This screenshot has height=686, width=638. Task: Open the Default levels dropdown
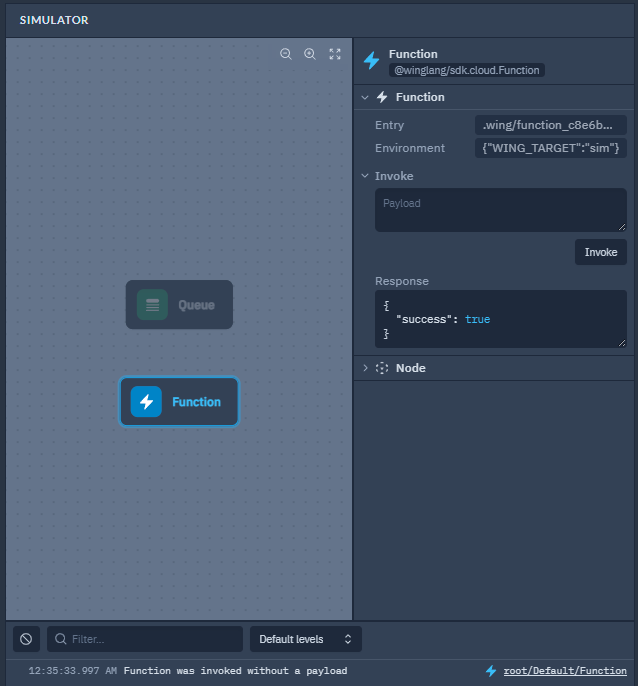[x=305, y=639]
